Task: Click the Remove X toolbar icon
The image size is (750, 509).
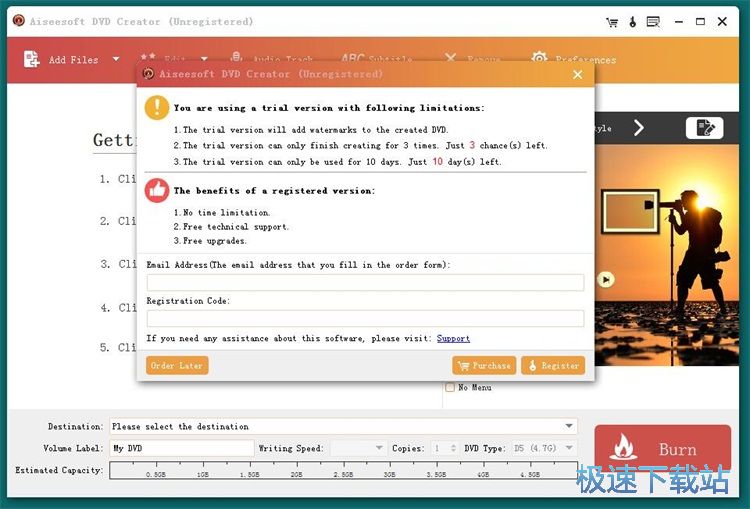Action: point(450,58)
